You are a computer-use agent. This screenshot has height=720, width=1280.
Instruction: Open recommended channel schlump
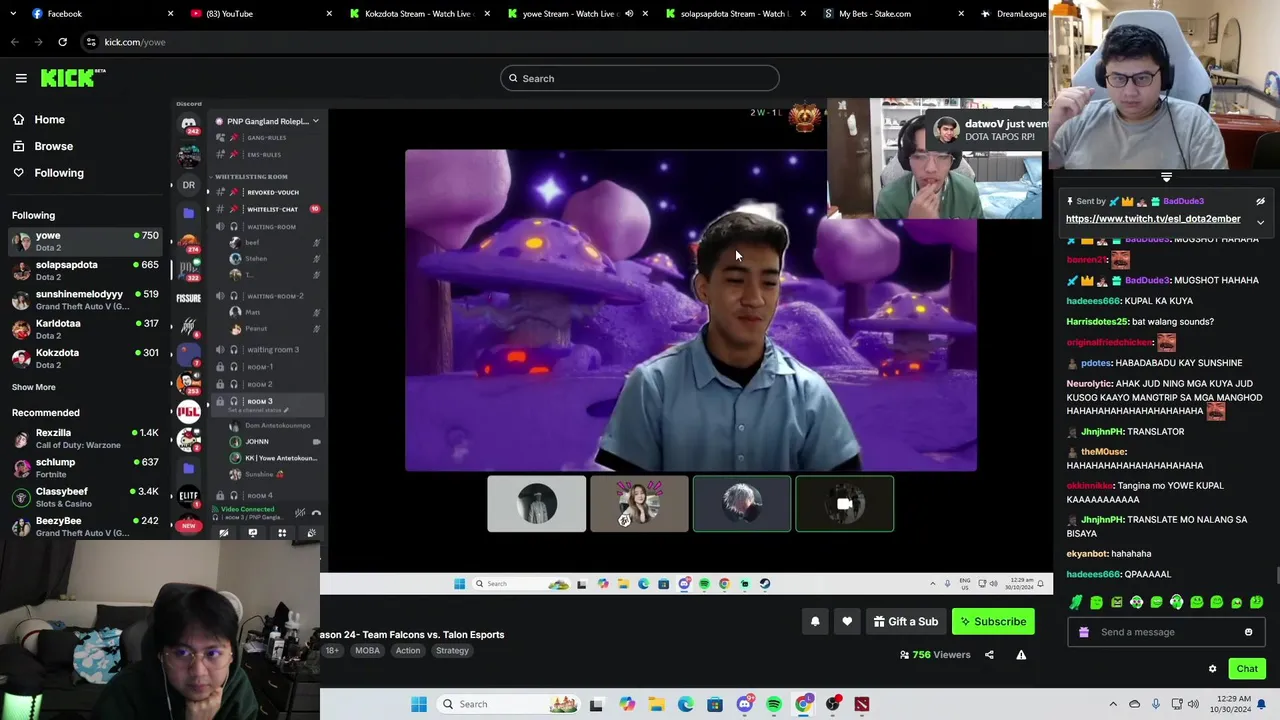[x=85, y=468]
